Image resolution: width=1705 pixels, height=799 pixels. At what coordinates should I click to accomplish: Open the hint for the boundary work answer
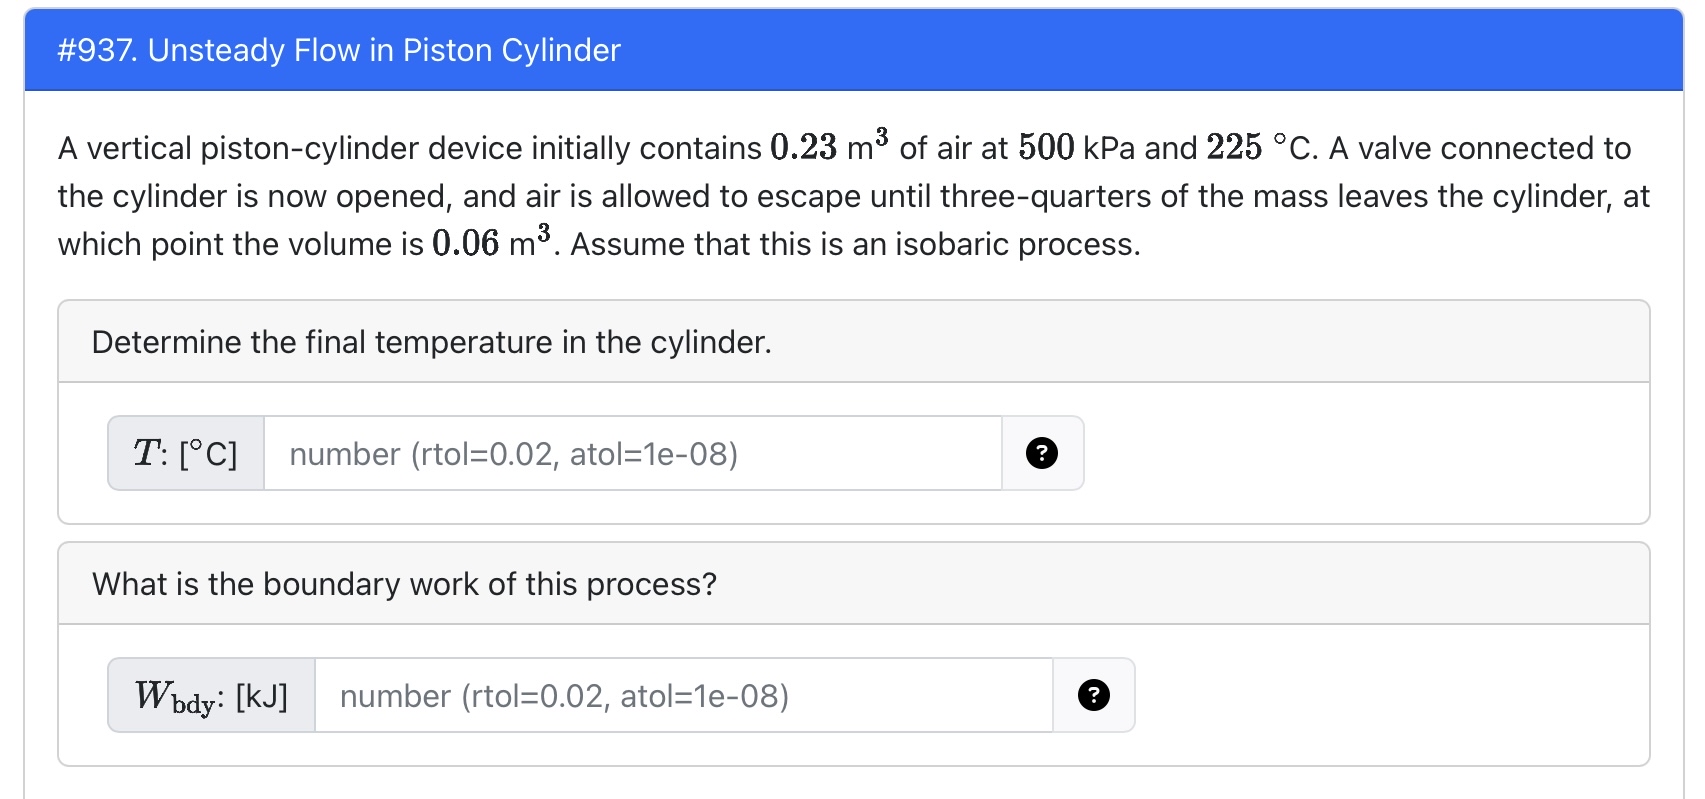[x=1093, y=694]
